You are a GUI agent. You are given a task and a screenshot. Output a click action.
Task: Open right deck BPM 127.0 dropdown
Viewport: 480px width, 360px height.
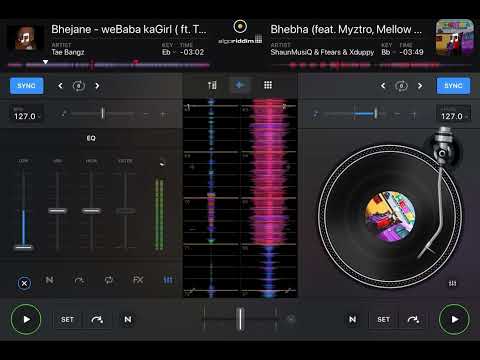coord(453,114)
